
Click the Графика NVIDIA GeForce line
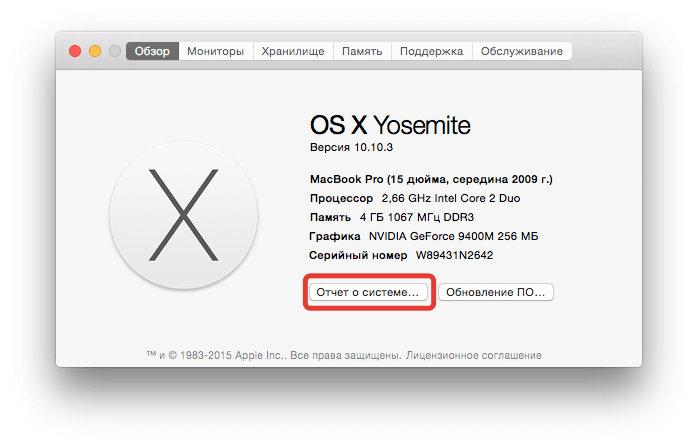(424, 236)
